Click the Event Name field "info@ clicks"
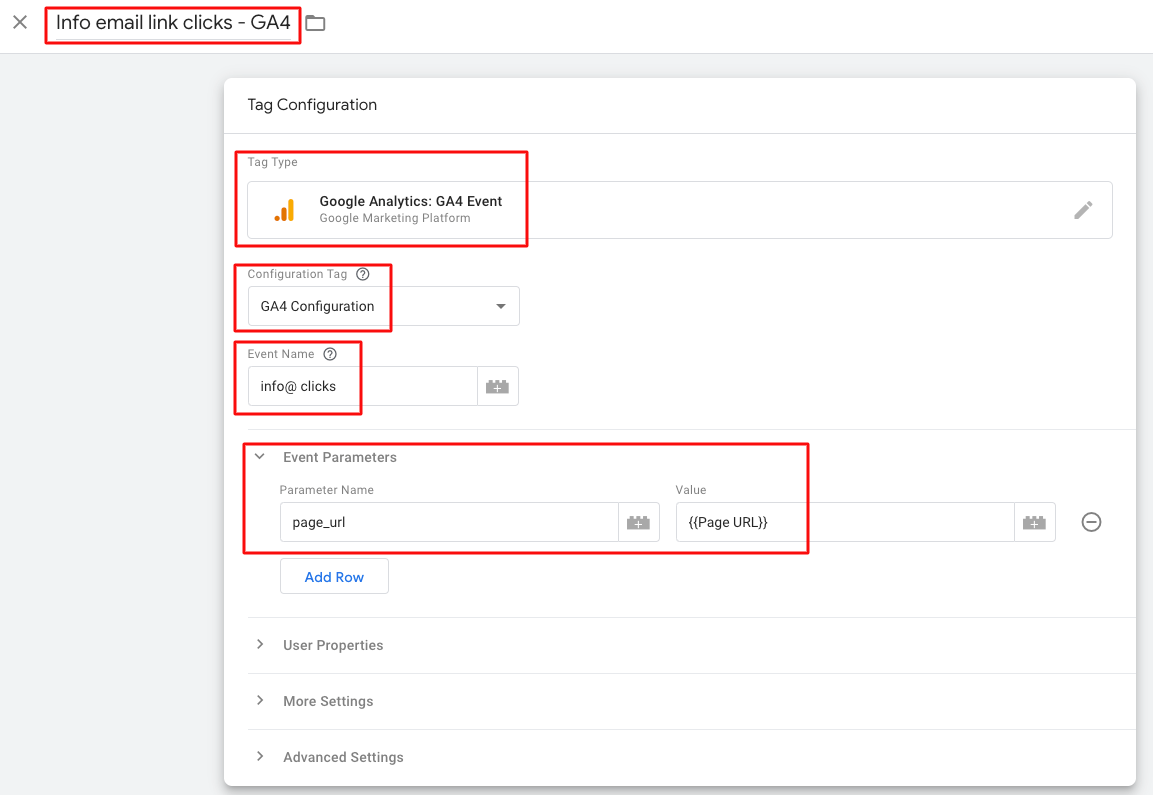 pos(363,386)
